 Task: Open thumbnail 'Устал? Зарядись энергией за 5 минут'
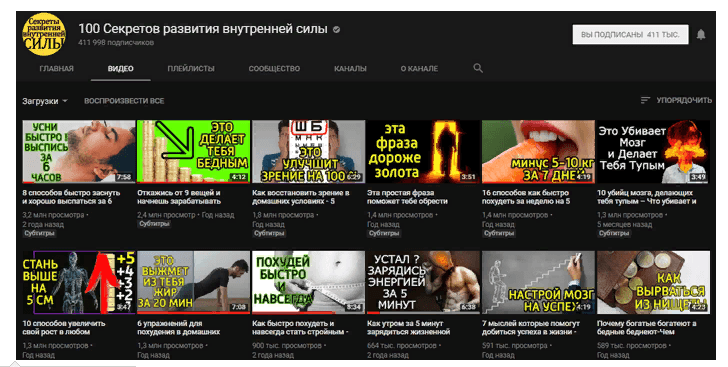[x=423, y=282]
